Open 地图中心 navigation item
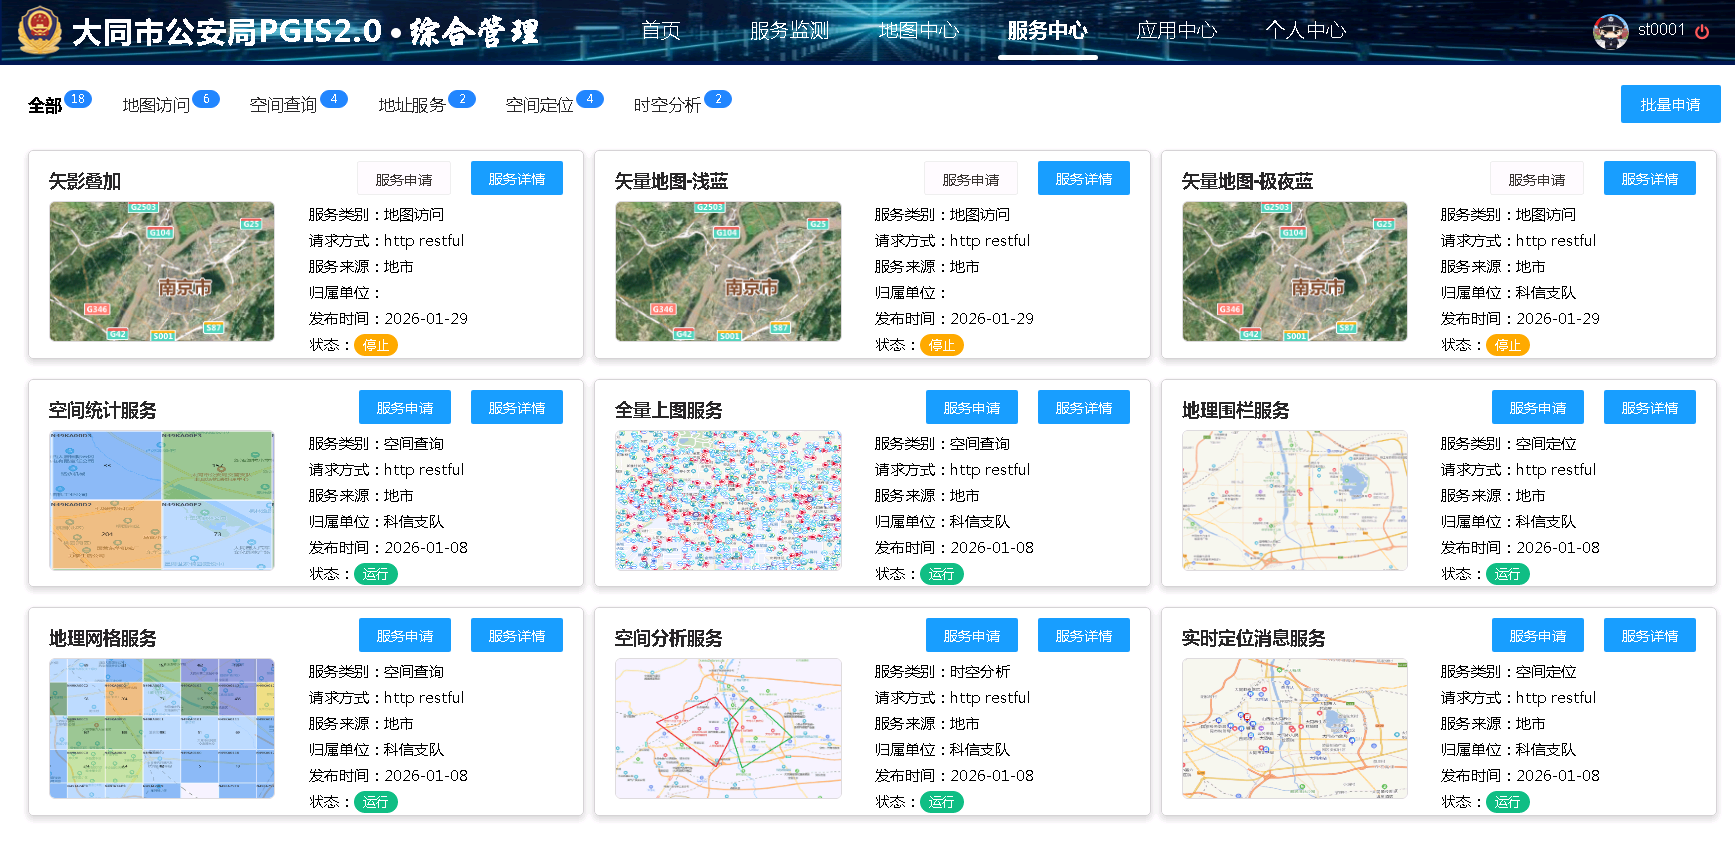Image resolution: width=1735 pixels, height=861 pixels. (919, 31)
